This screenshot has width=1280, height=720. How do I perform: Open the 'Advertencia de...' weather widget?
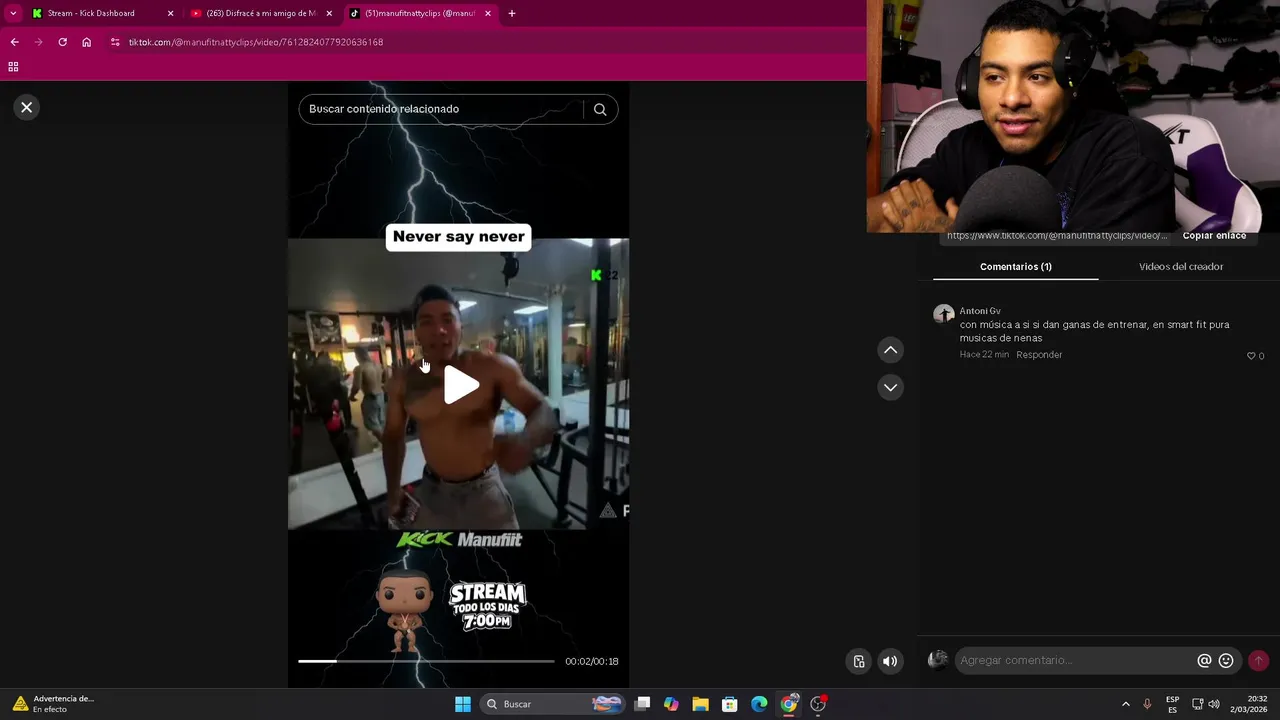click(53, 704)
